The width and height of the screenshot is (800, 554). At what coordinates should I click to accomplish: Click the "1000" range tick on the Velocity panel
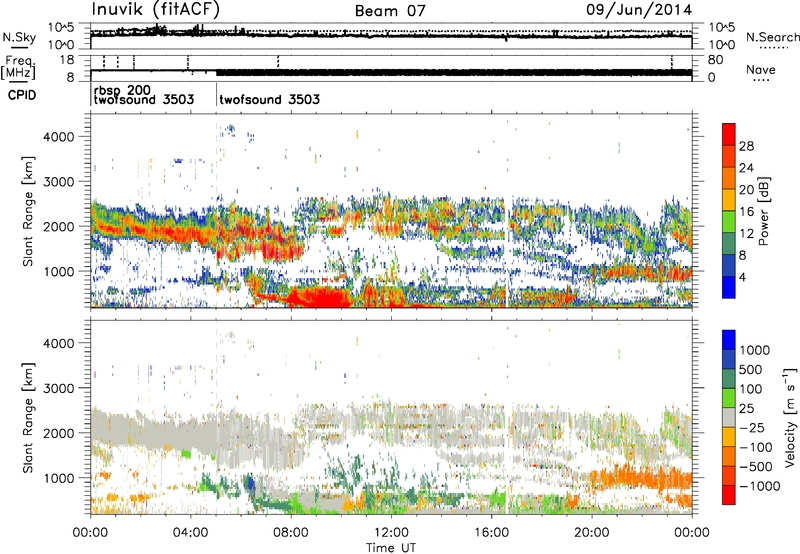click(58, 478)
